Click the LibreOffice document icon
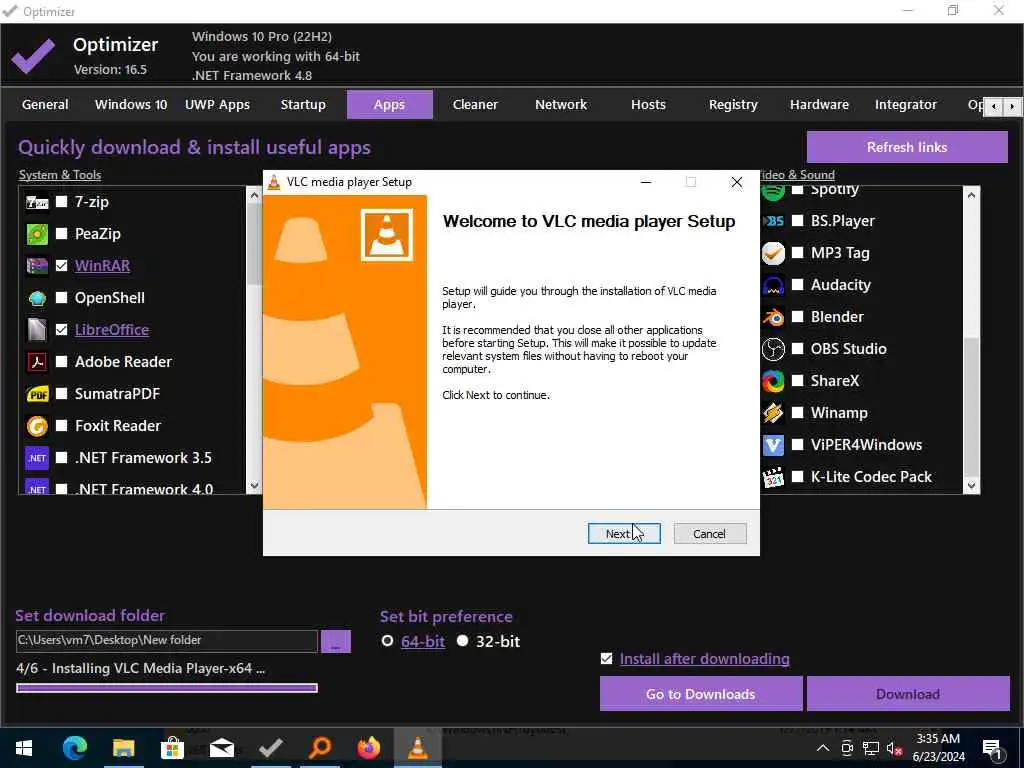This screenshot has width=1024, height=768. [37, 330]
